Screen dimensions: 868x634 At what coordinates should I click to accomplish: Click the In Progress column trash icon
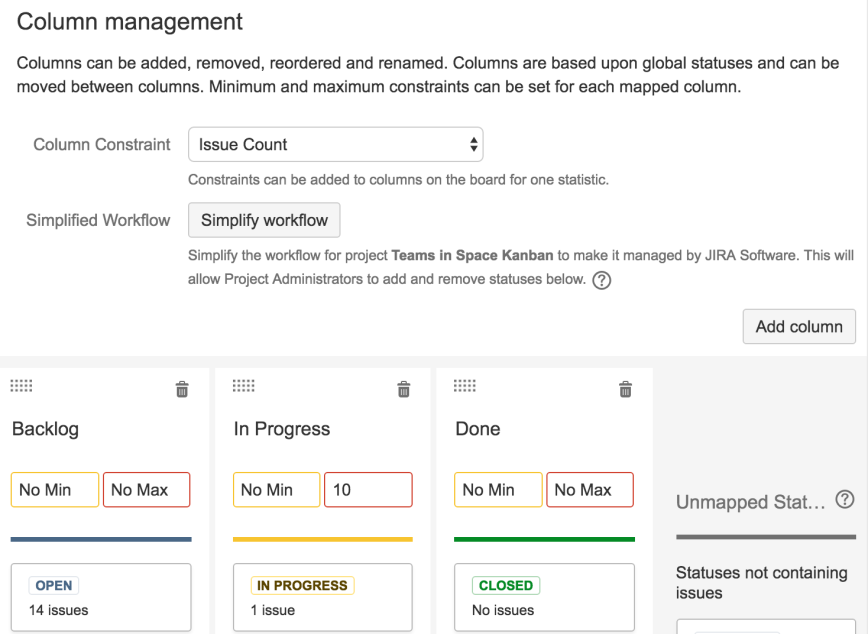(404, 389)
